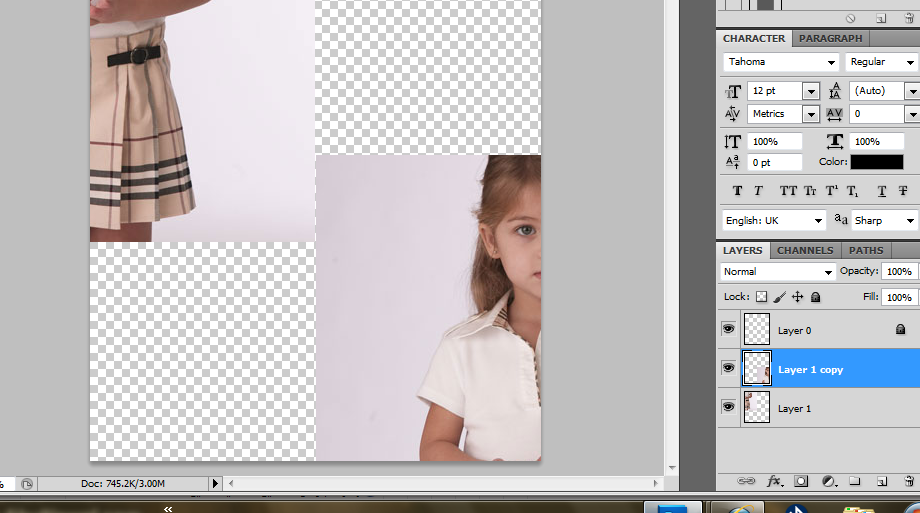The width and height of the screenshot is (920, 513).
Task: Create a new layer group folder
Action: click(854, 481)
